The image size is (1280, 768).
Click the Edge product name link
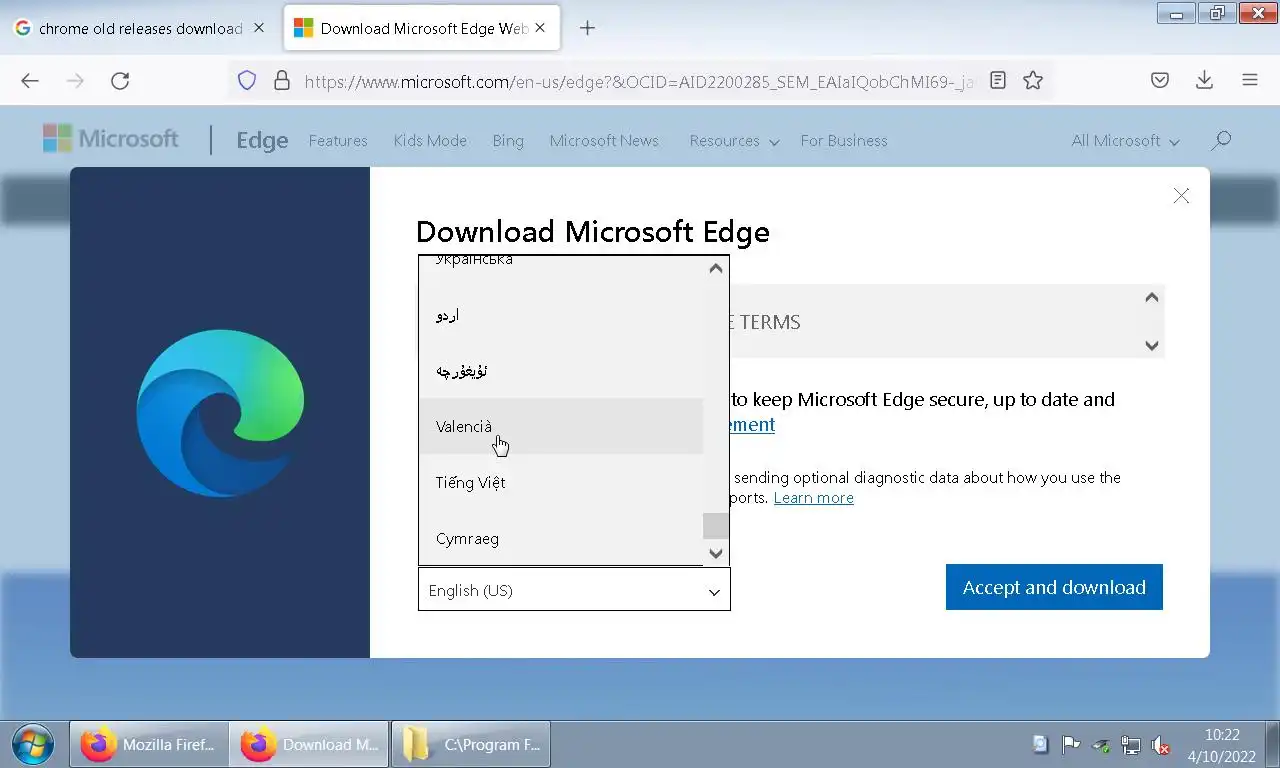pyautogui.click(x=262, y=141)
